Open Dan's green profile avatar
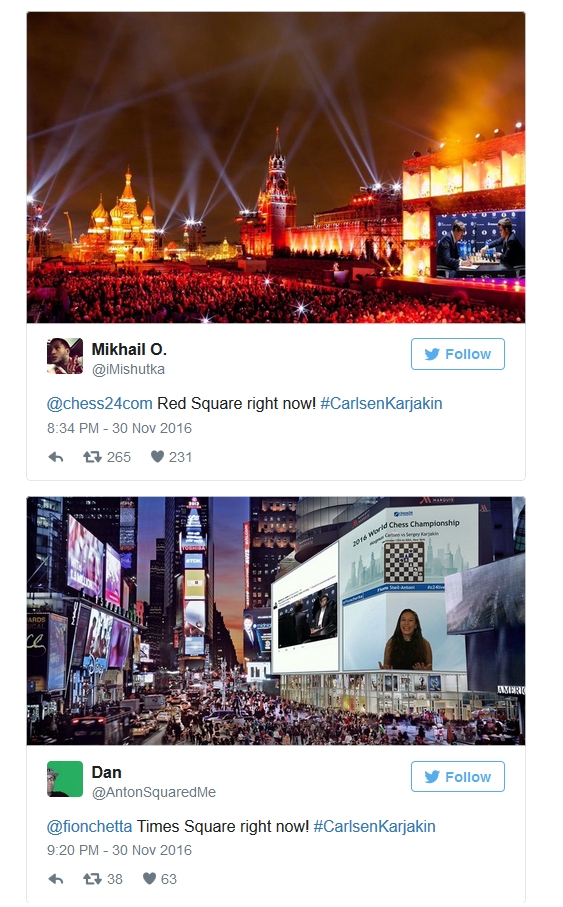Image resolution: width=563 pixels, height=907 pixels. 65,779
